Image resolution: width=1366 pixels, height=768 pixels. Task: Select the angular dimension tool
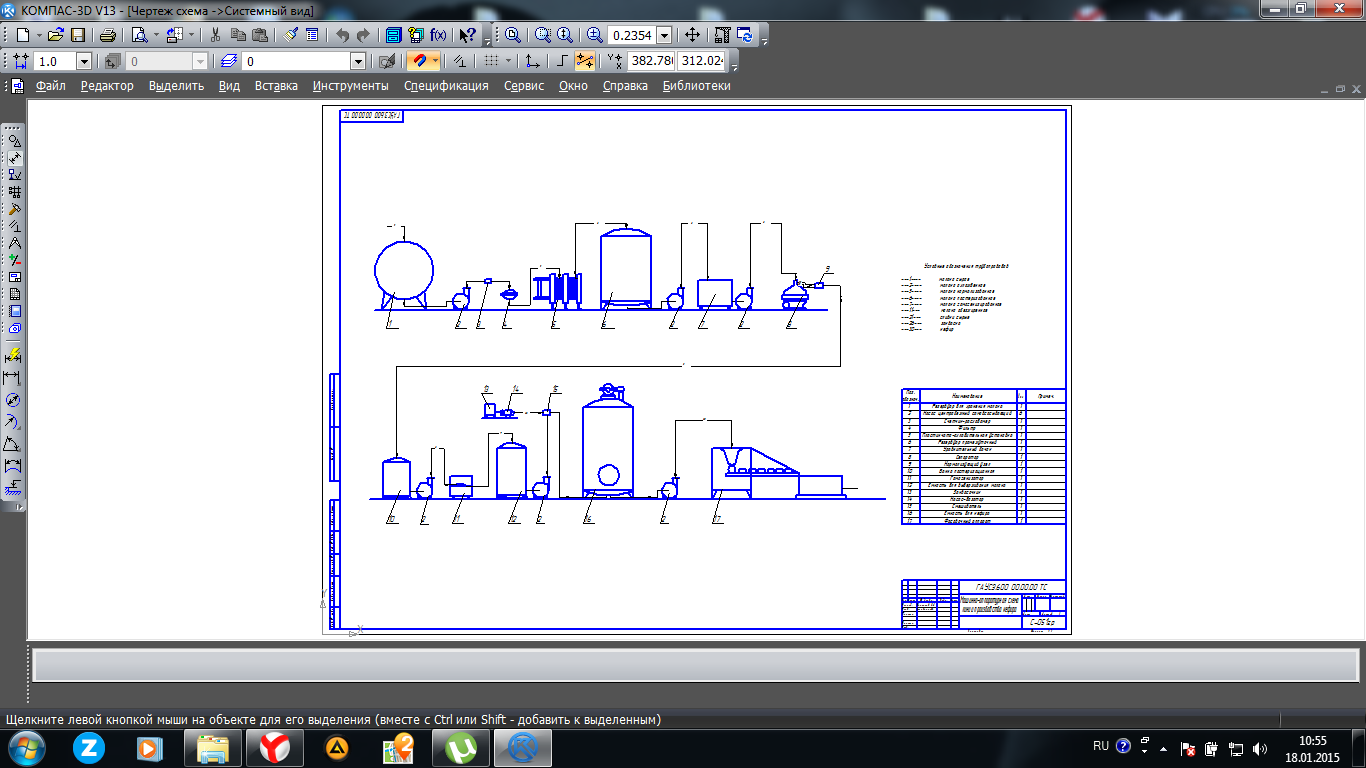13,444
